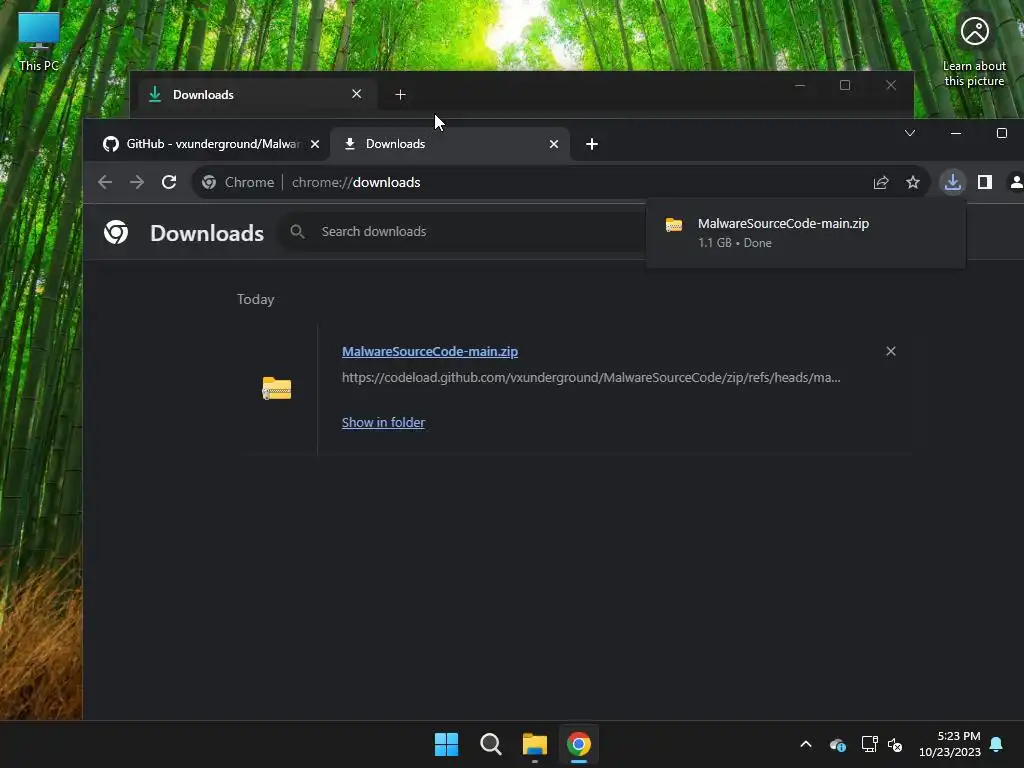1024x768 pixels.
Task: Go back with the browser back arrow
Action: 104,182
